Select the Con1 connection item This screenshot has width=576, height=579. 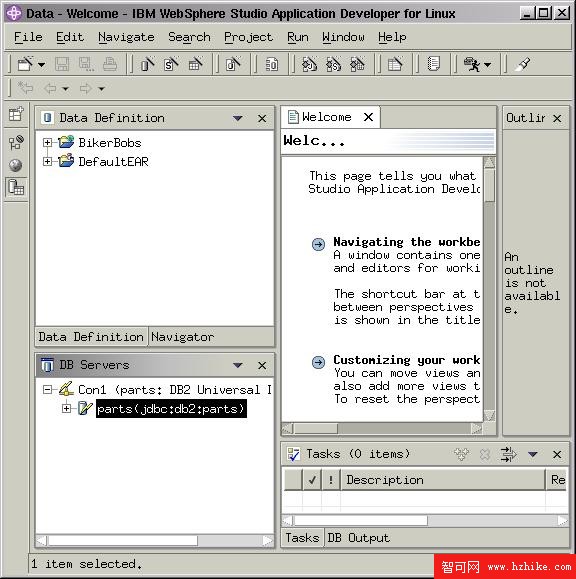coord(175,390)
